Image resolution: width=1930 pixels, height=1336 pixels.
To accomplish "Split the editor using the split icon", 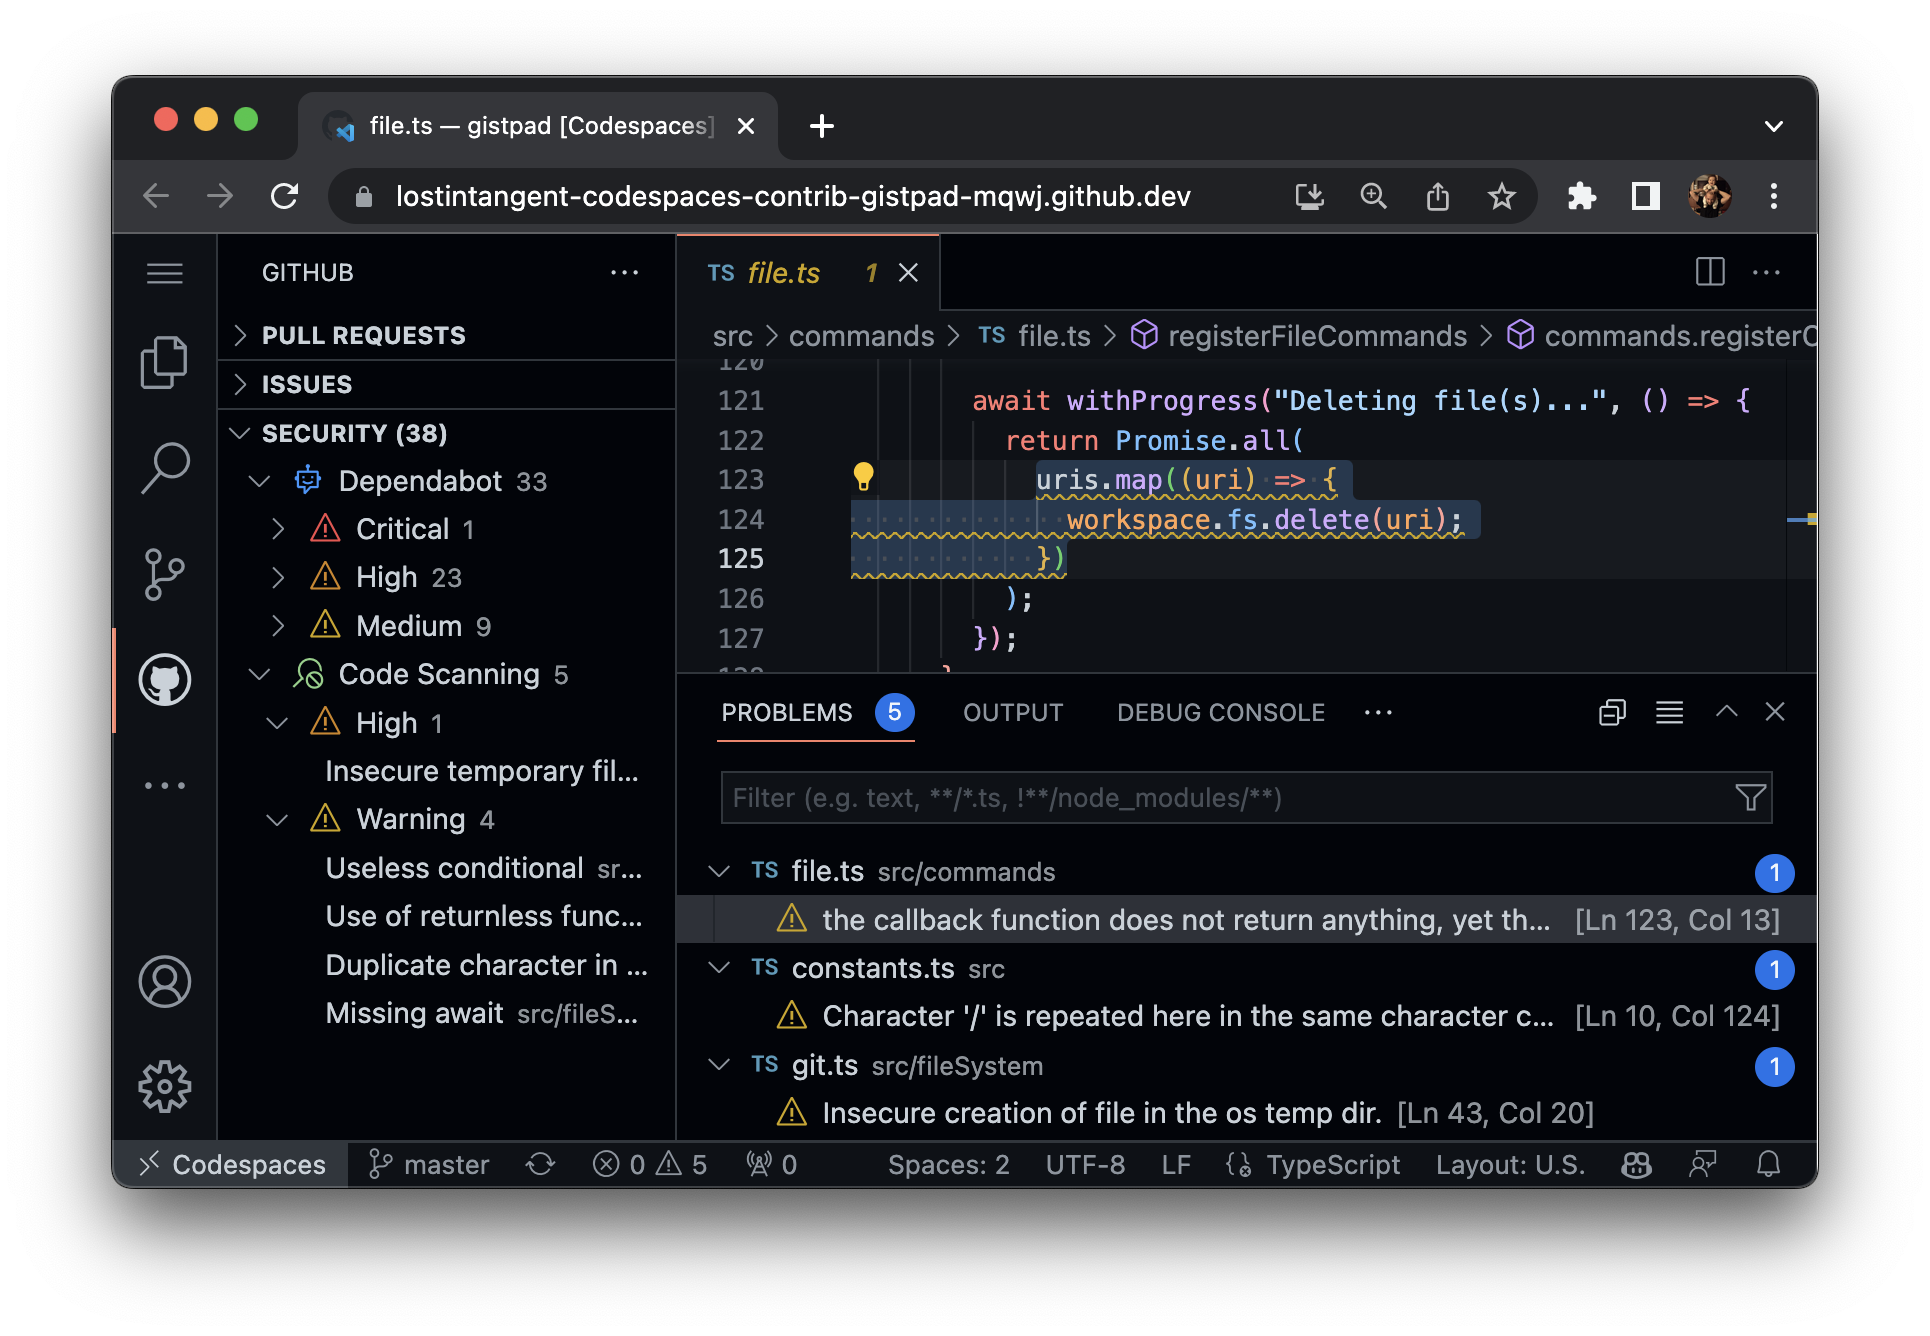I will (x=1711, y=272).
